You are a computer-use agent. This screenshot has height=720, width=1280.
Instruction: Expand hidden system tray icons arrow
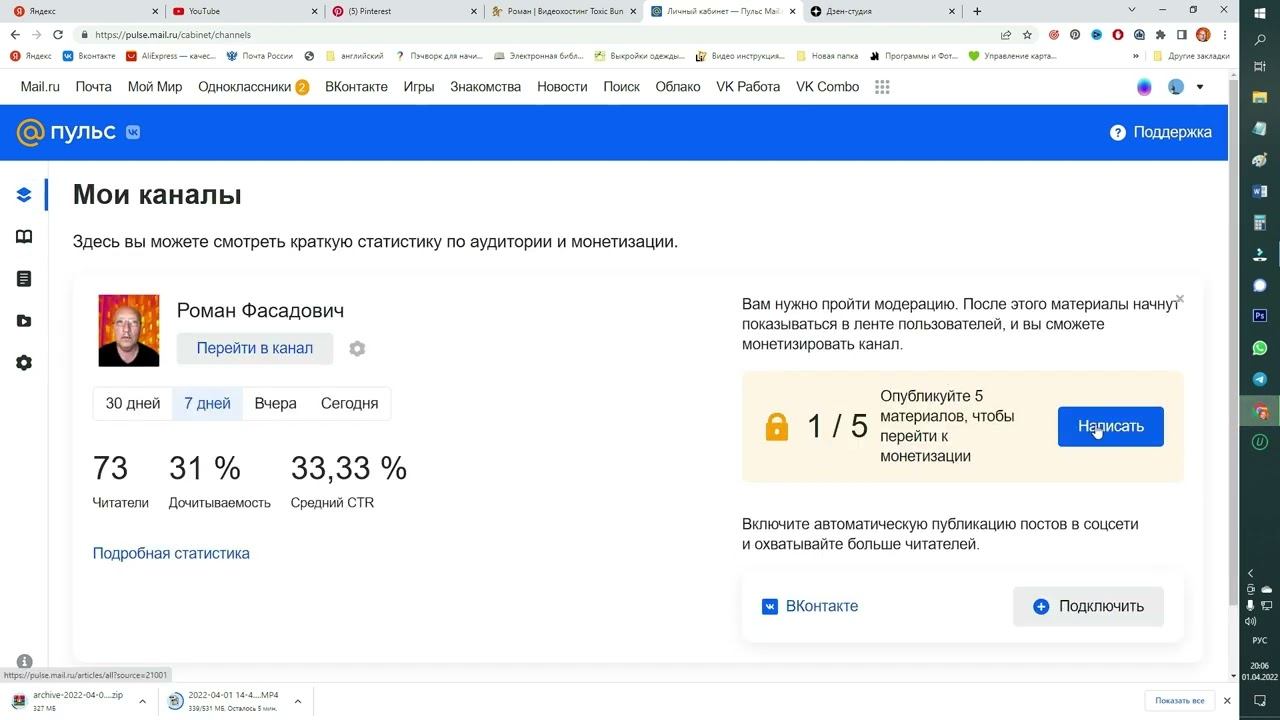point(1250,574)
